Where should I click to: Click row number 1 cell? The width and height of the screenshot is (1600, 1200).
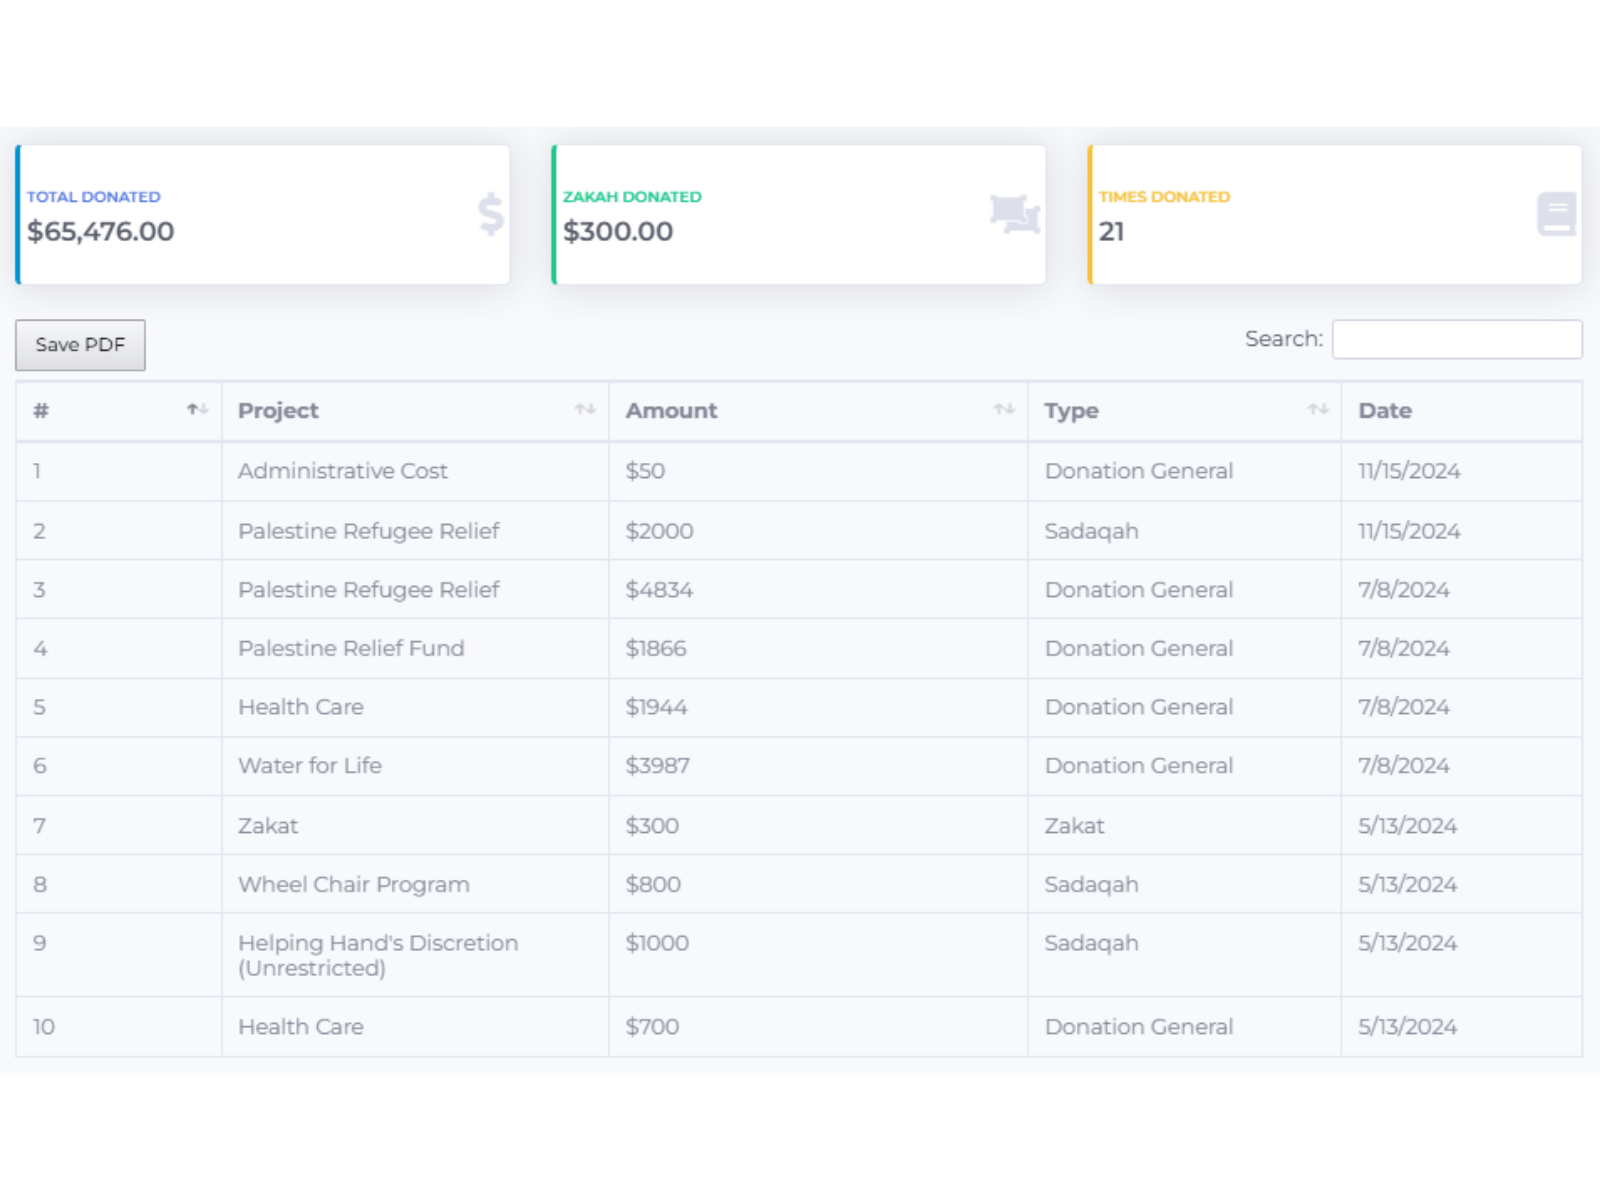tap(118, 471)
